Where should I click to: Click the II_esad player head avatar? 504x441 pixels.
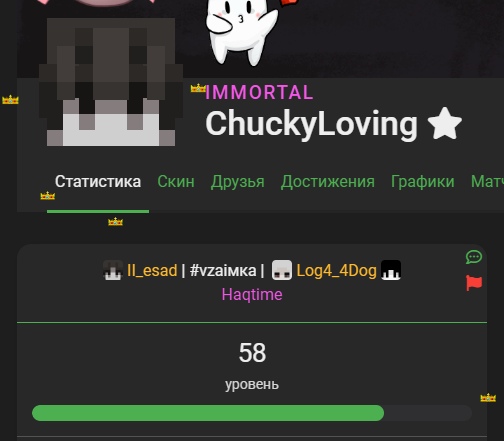113,270
